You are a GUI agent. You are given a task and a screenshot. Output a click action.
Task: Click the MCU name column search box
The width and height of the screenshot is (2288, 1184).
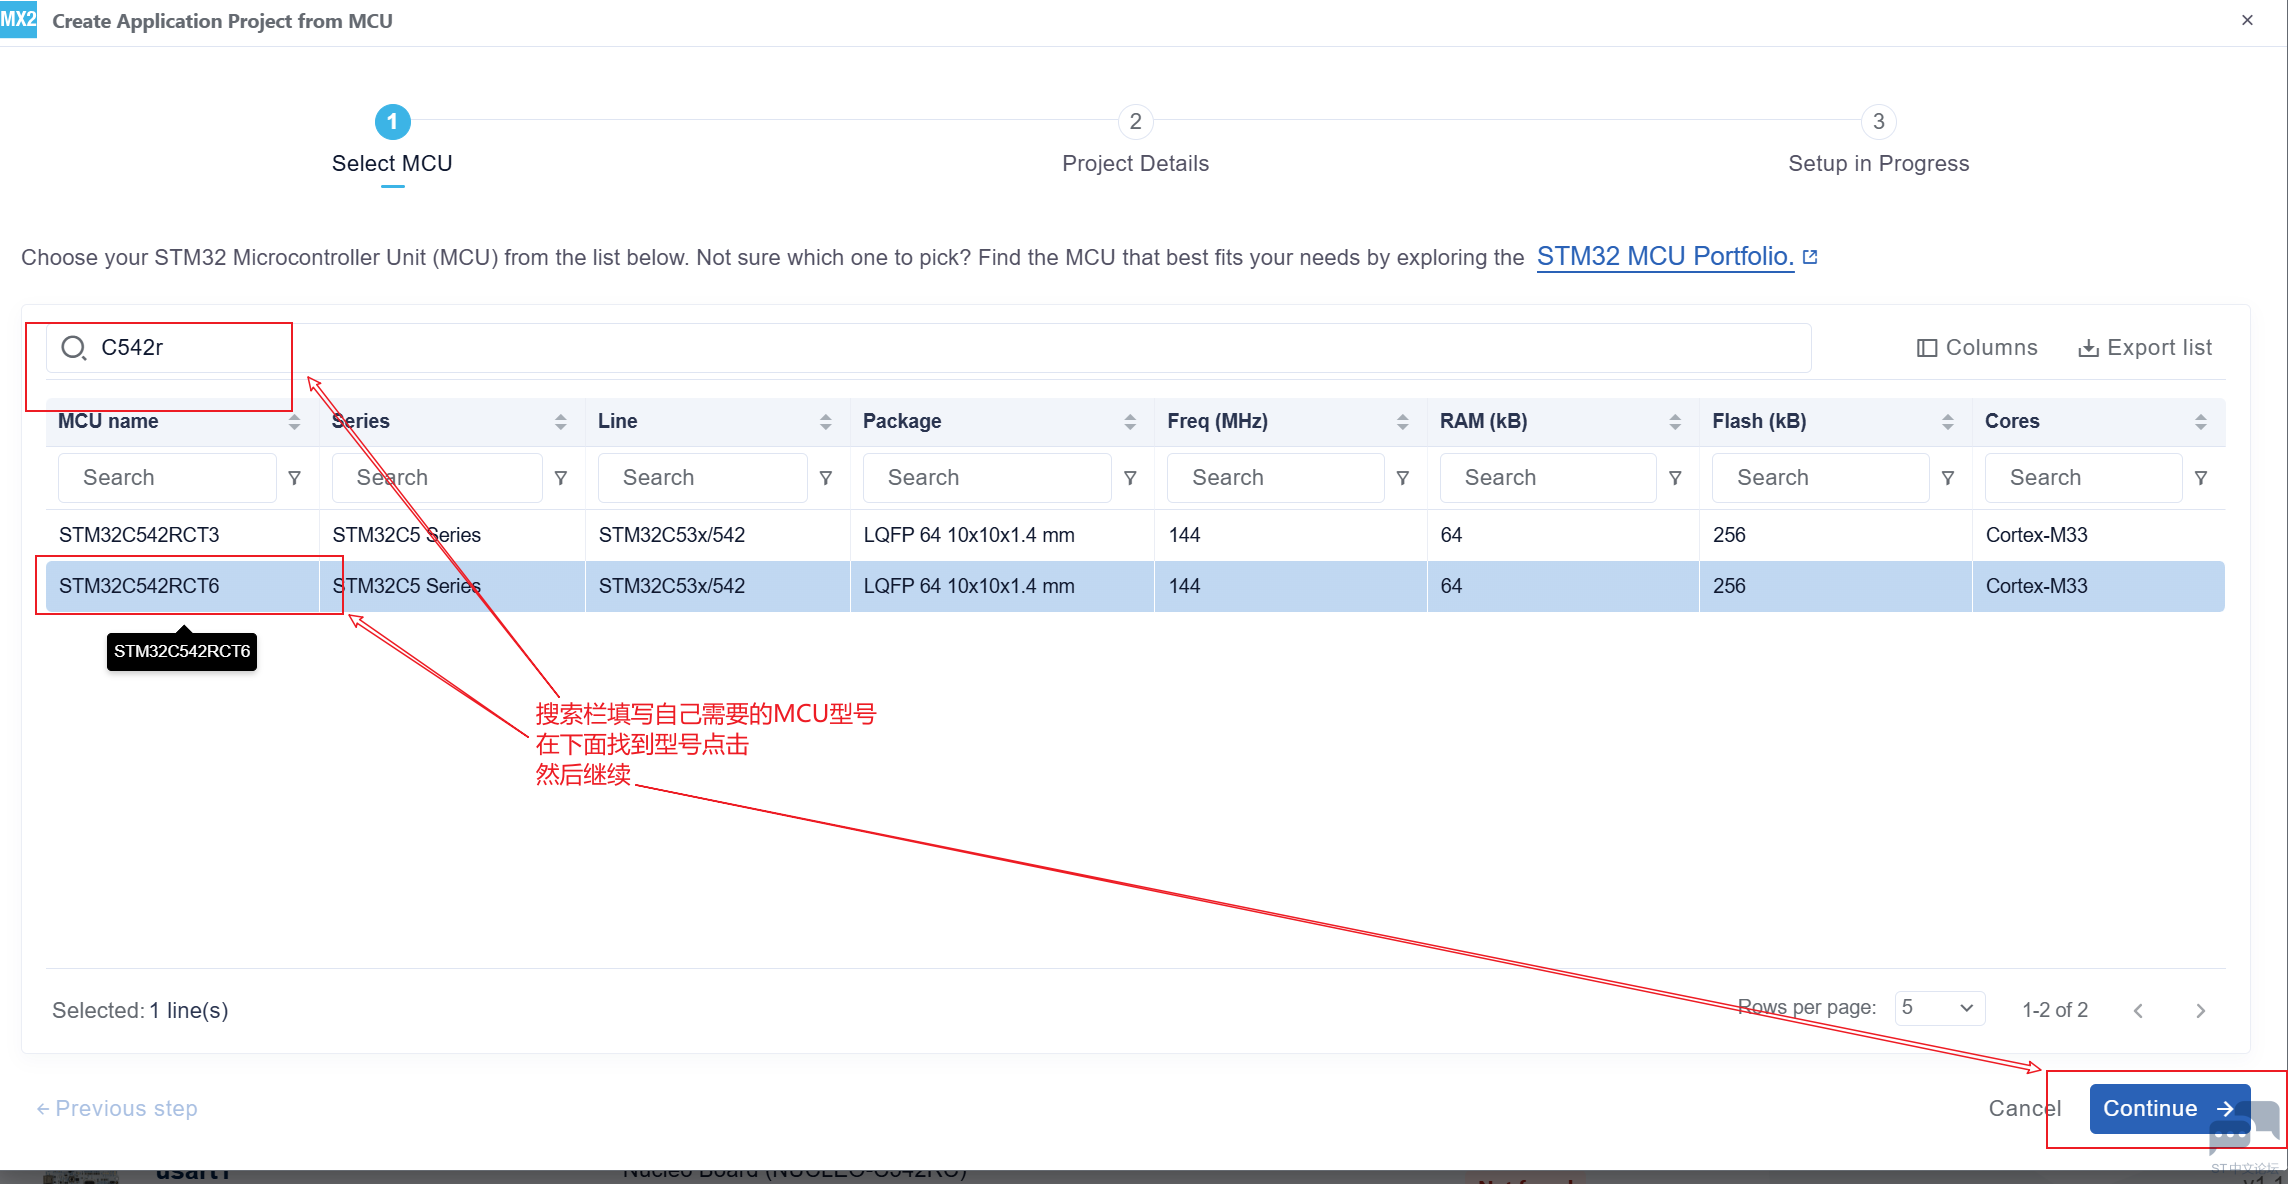[167, 478]
